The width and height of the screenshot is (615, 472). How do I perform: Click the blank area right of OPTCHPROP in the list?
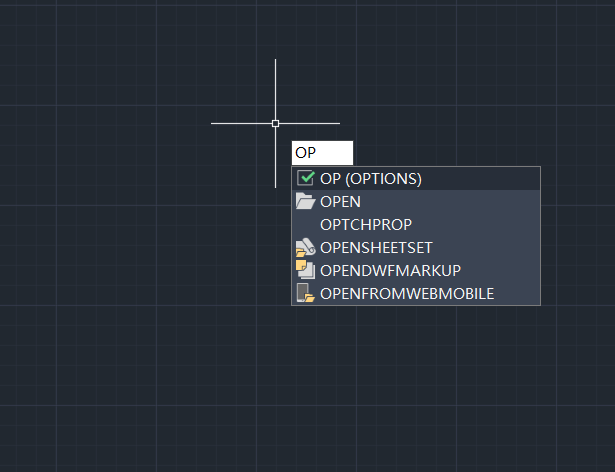[x=480, y=225]
